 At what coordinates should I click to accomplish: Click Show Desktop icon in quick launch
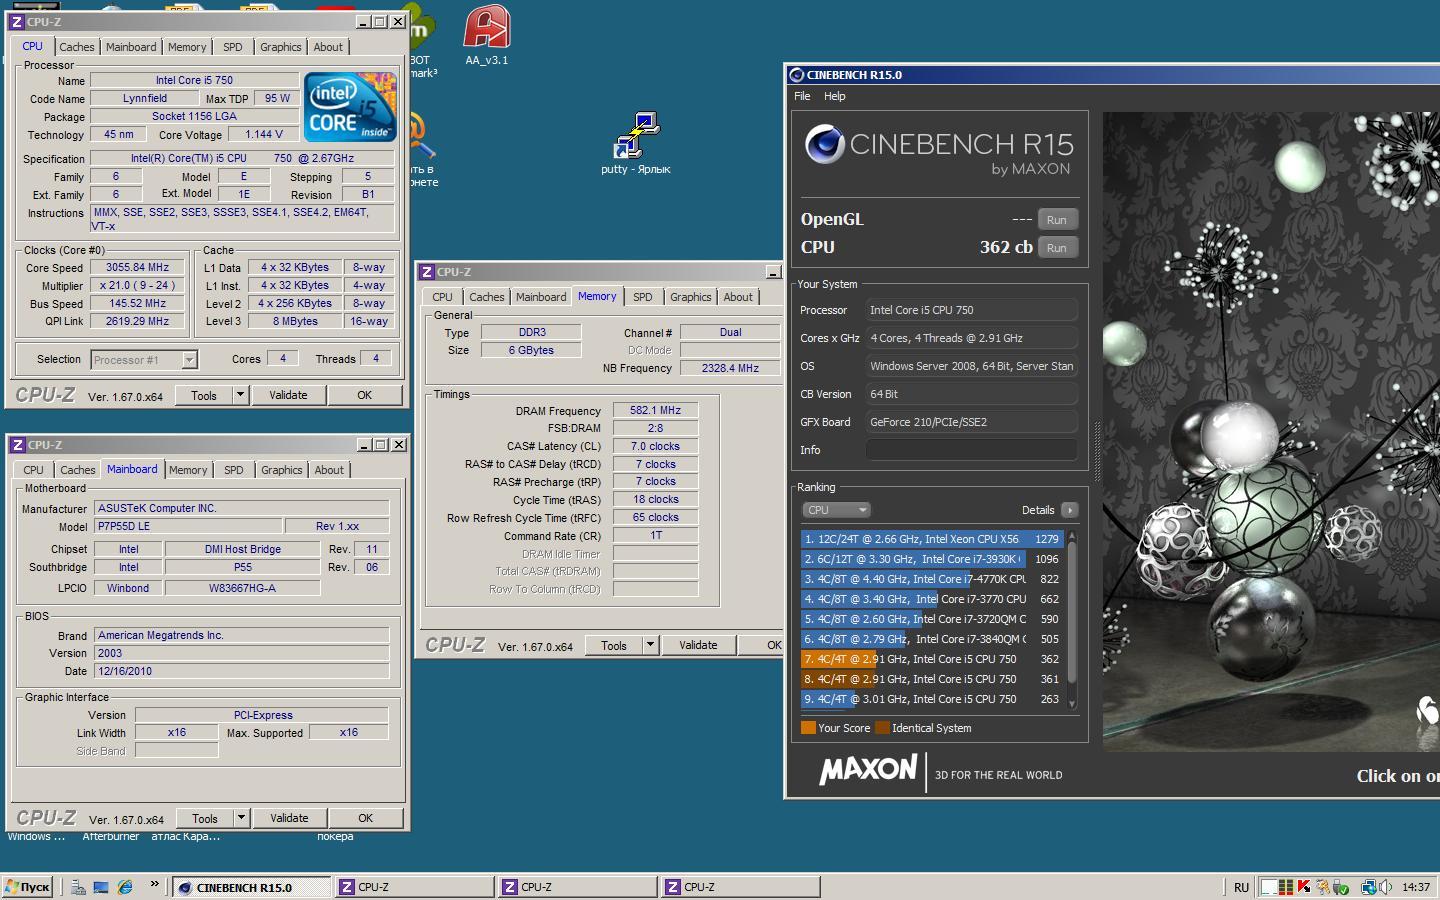[x=101, y=887]
